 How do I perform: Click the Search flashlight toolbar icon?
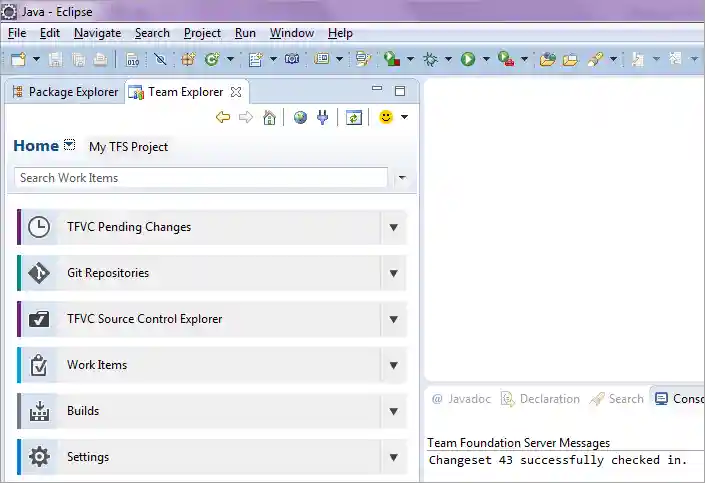click(595, 59)
